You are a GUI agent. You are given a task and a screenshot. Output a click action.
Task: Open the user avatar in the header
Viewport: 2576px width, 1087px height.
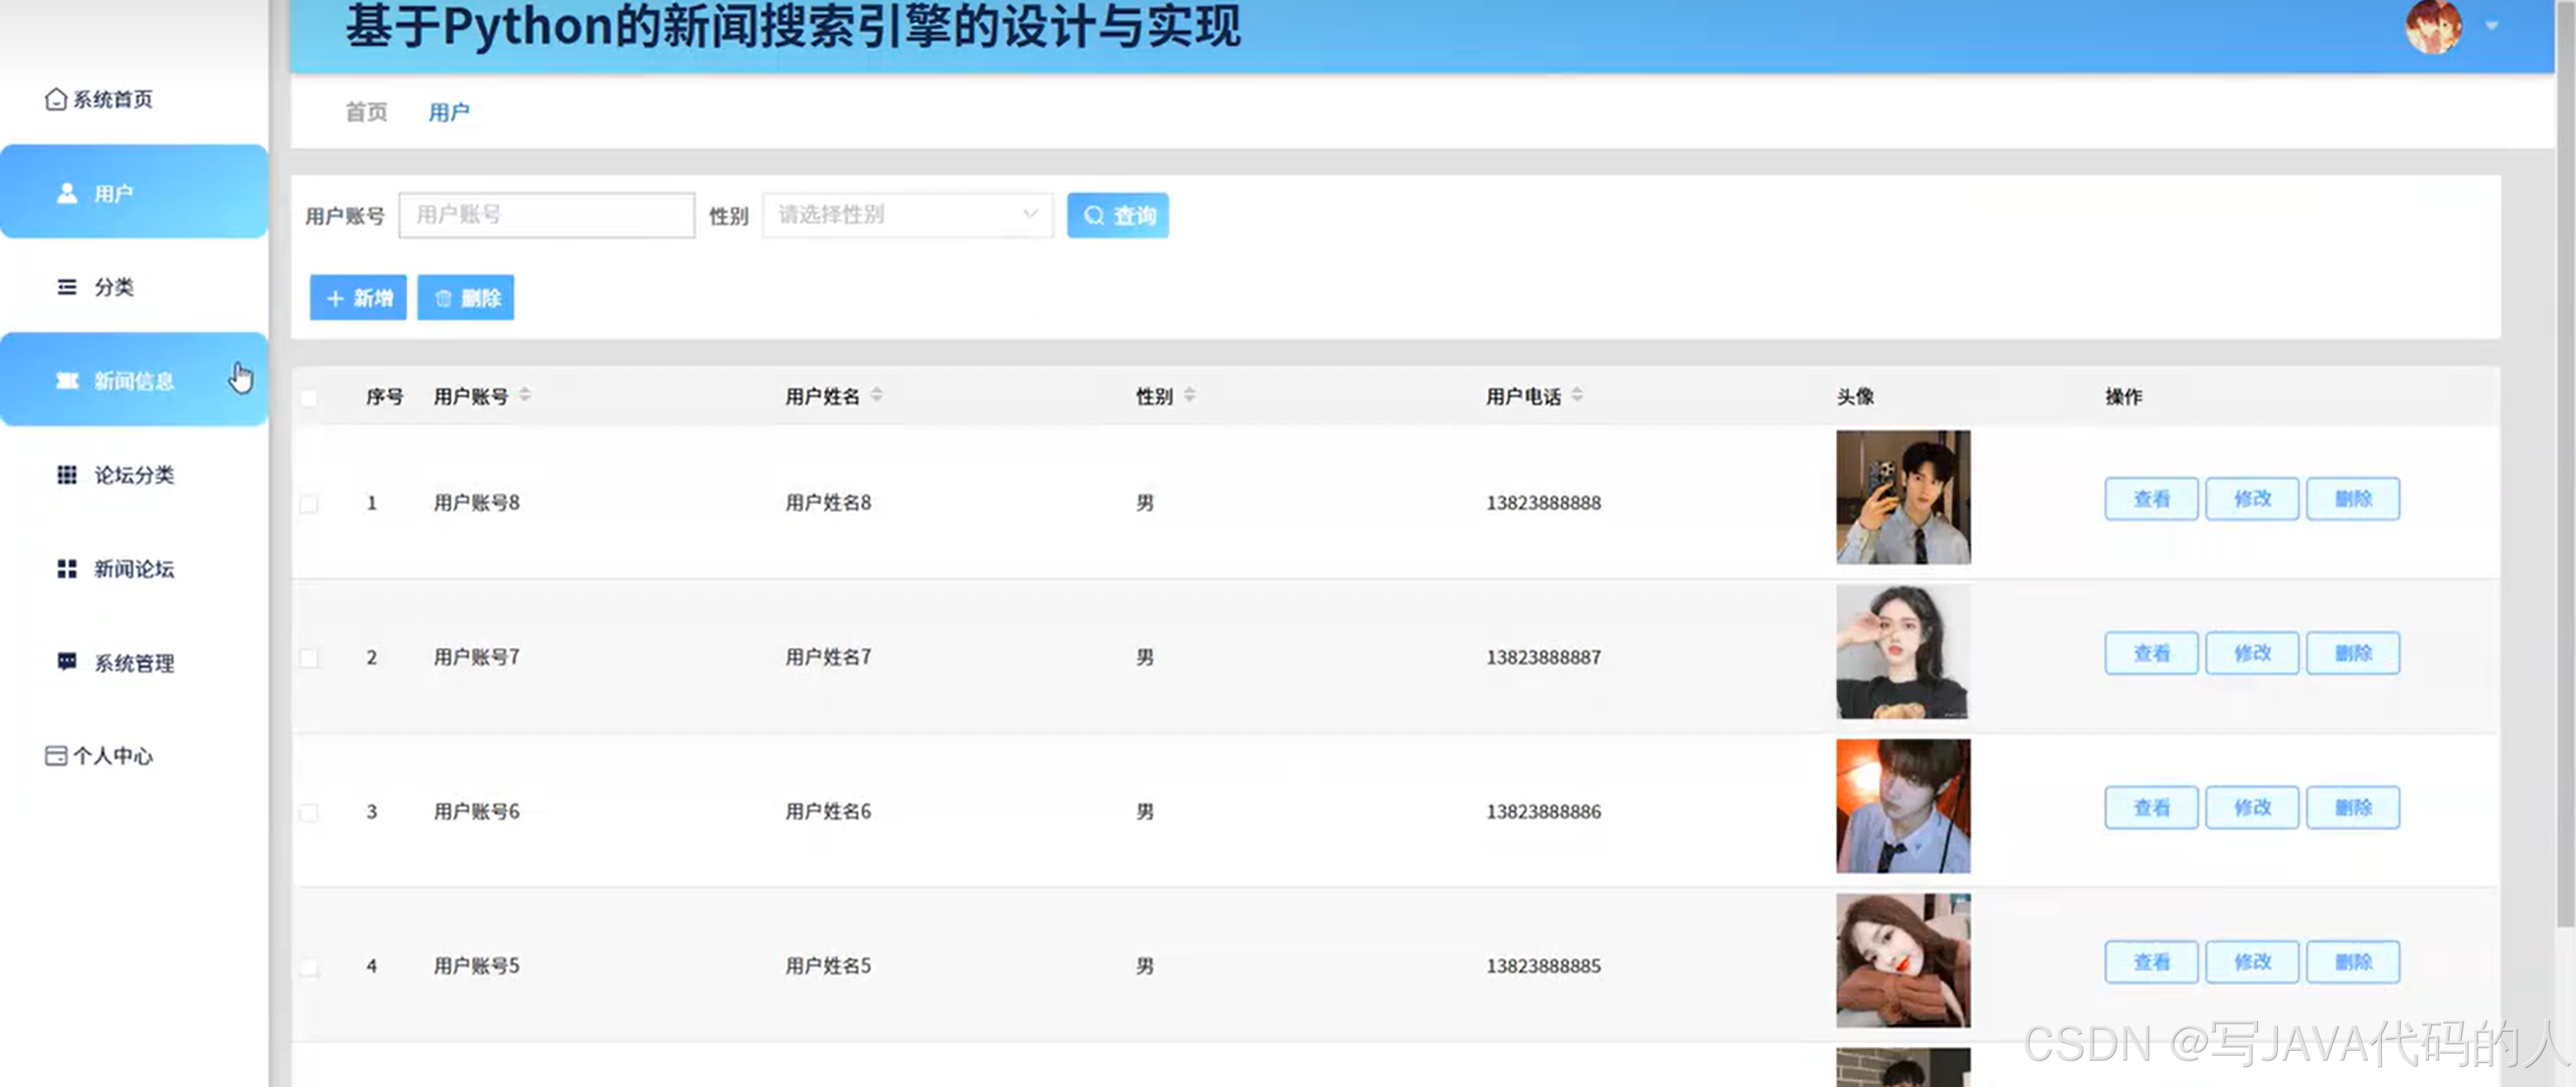tap(2434, 26)
